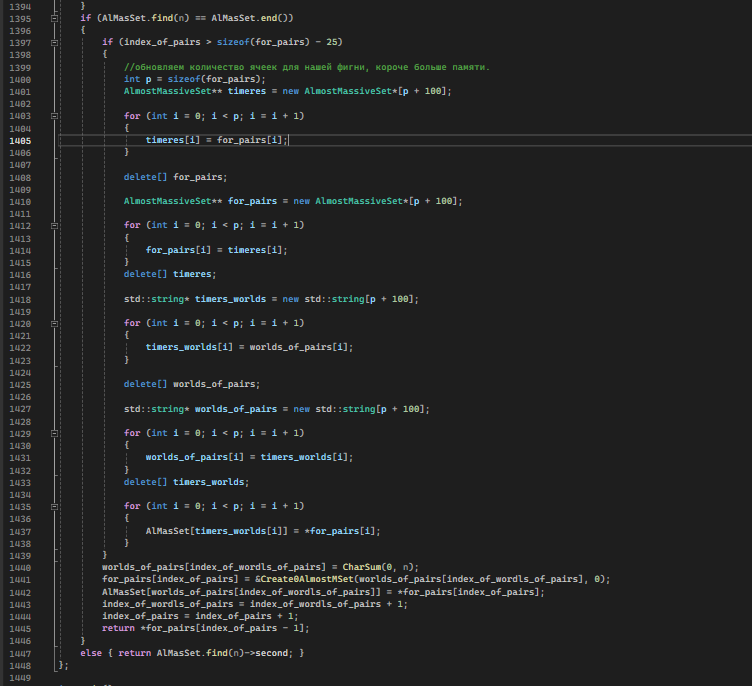This screenshot has height=686, width=752.
Task: Click 'else { return AlMasSet.find(n)->second; }' line
Action: click(x=192, y=653)
